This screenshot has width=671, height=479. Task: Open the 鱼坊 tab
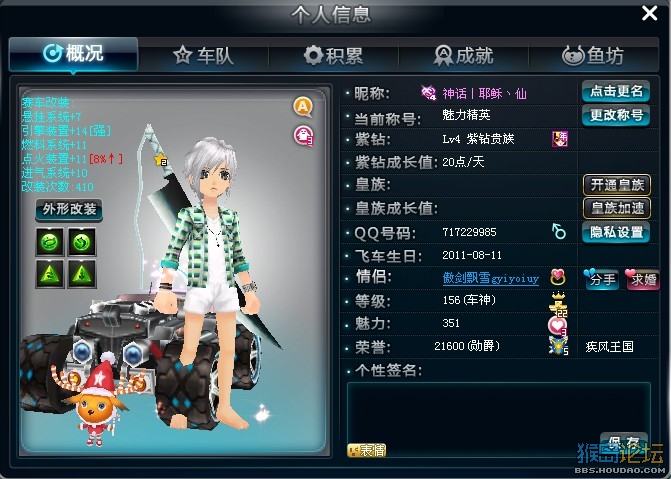coord(593,56)
